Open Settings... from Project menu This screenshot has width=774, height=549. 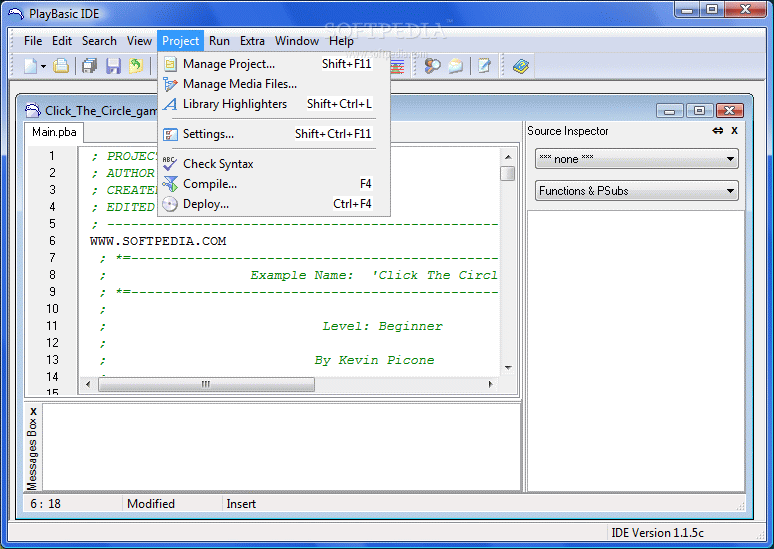click(x=273, y=134)
